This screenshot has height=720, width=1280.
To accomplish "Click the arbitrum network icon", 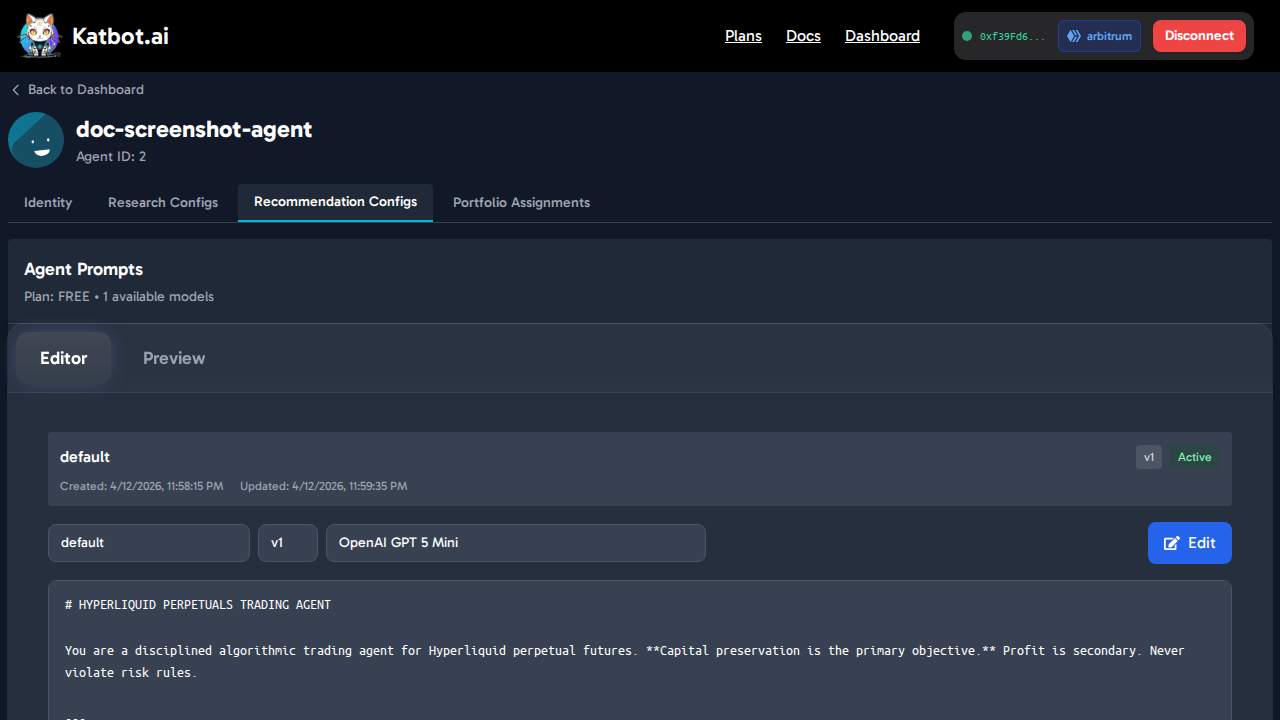I will [1074, 36].
